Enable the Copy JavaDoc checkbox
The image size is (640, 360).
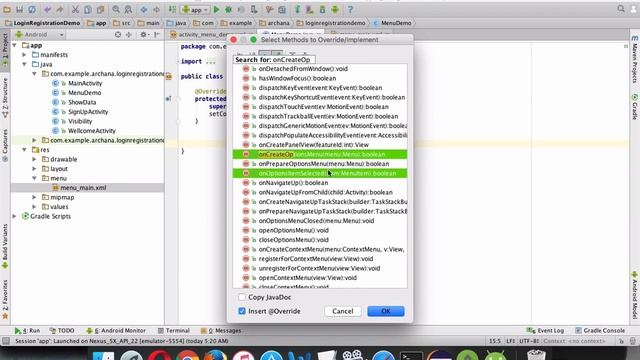242,297
